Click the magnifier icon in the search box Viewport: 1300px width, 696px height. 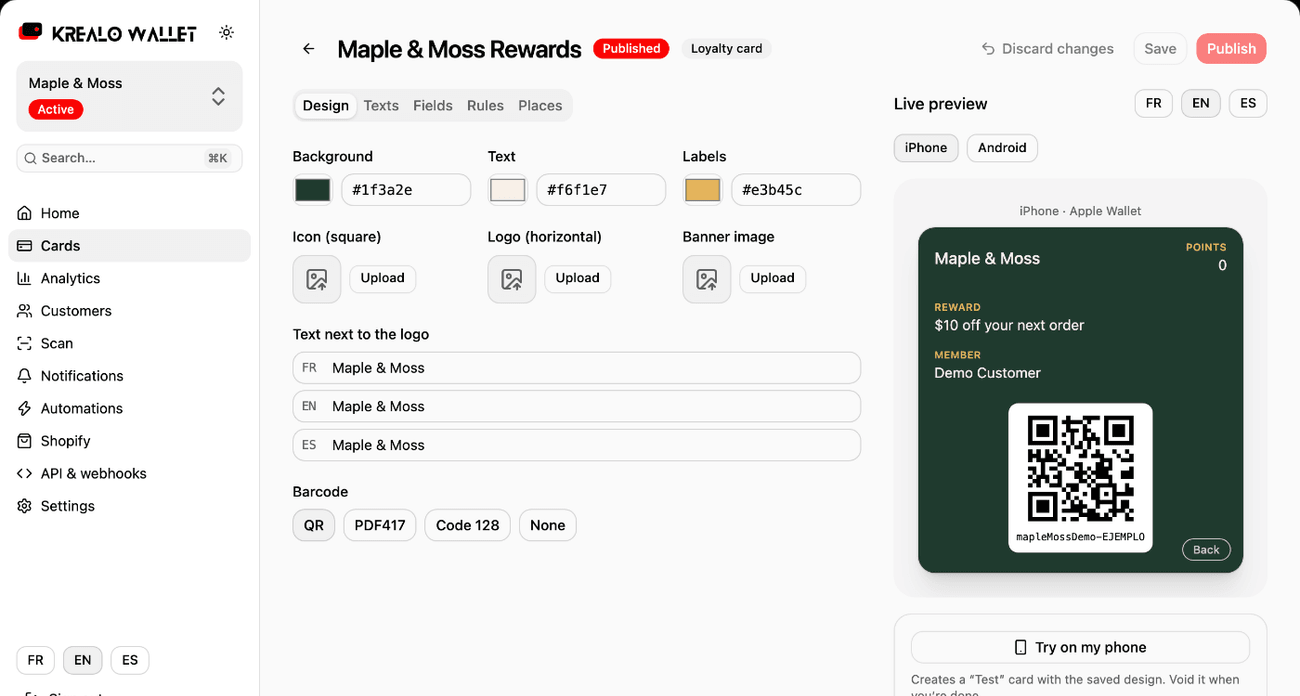click(x=31, y=158)
